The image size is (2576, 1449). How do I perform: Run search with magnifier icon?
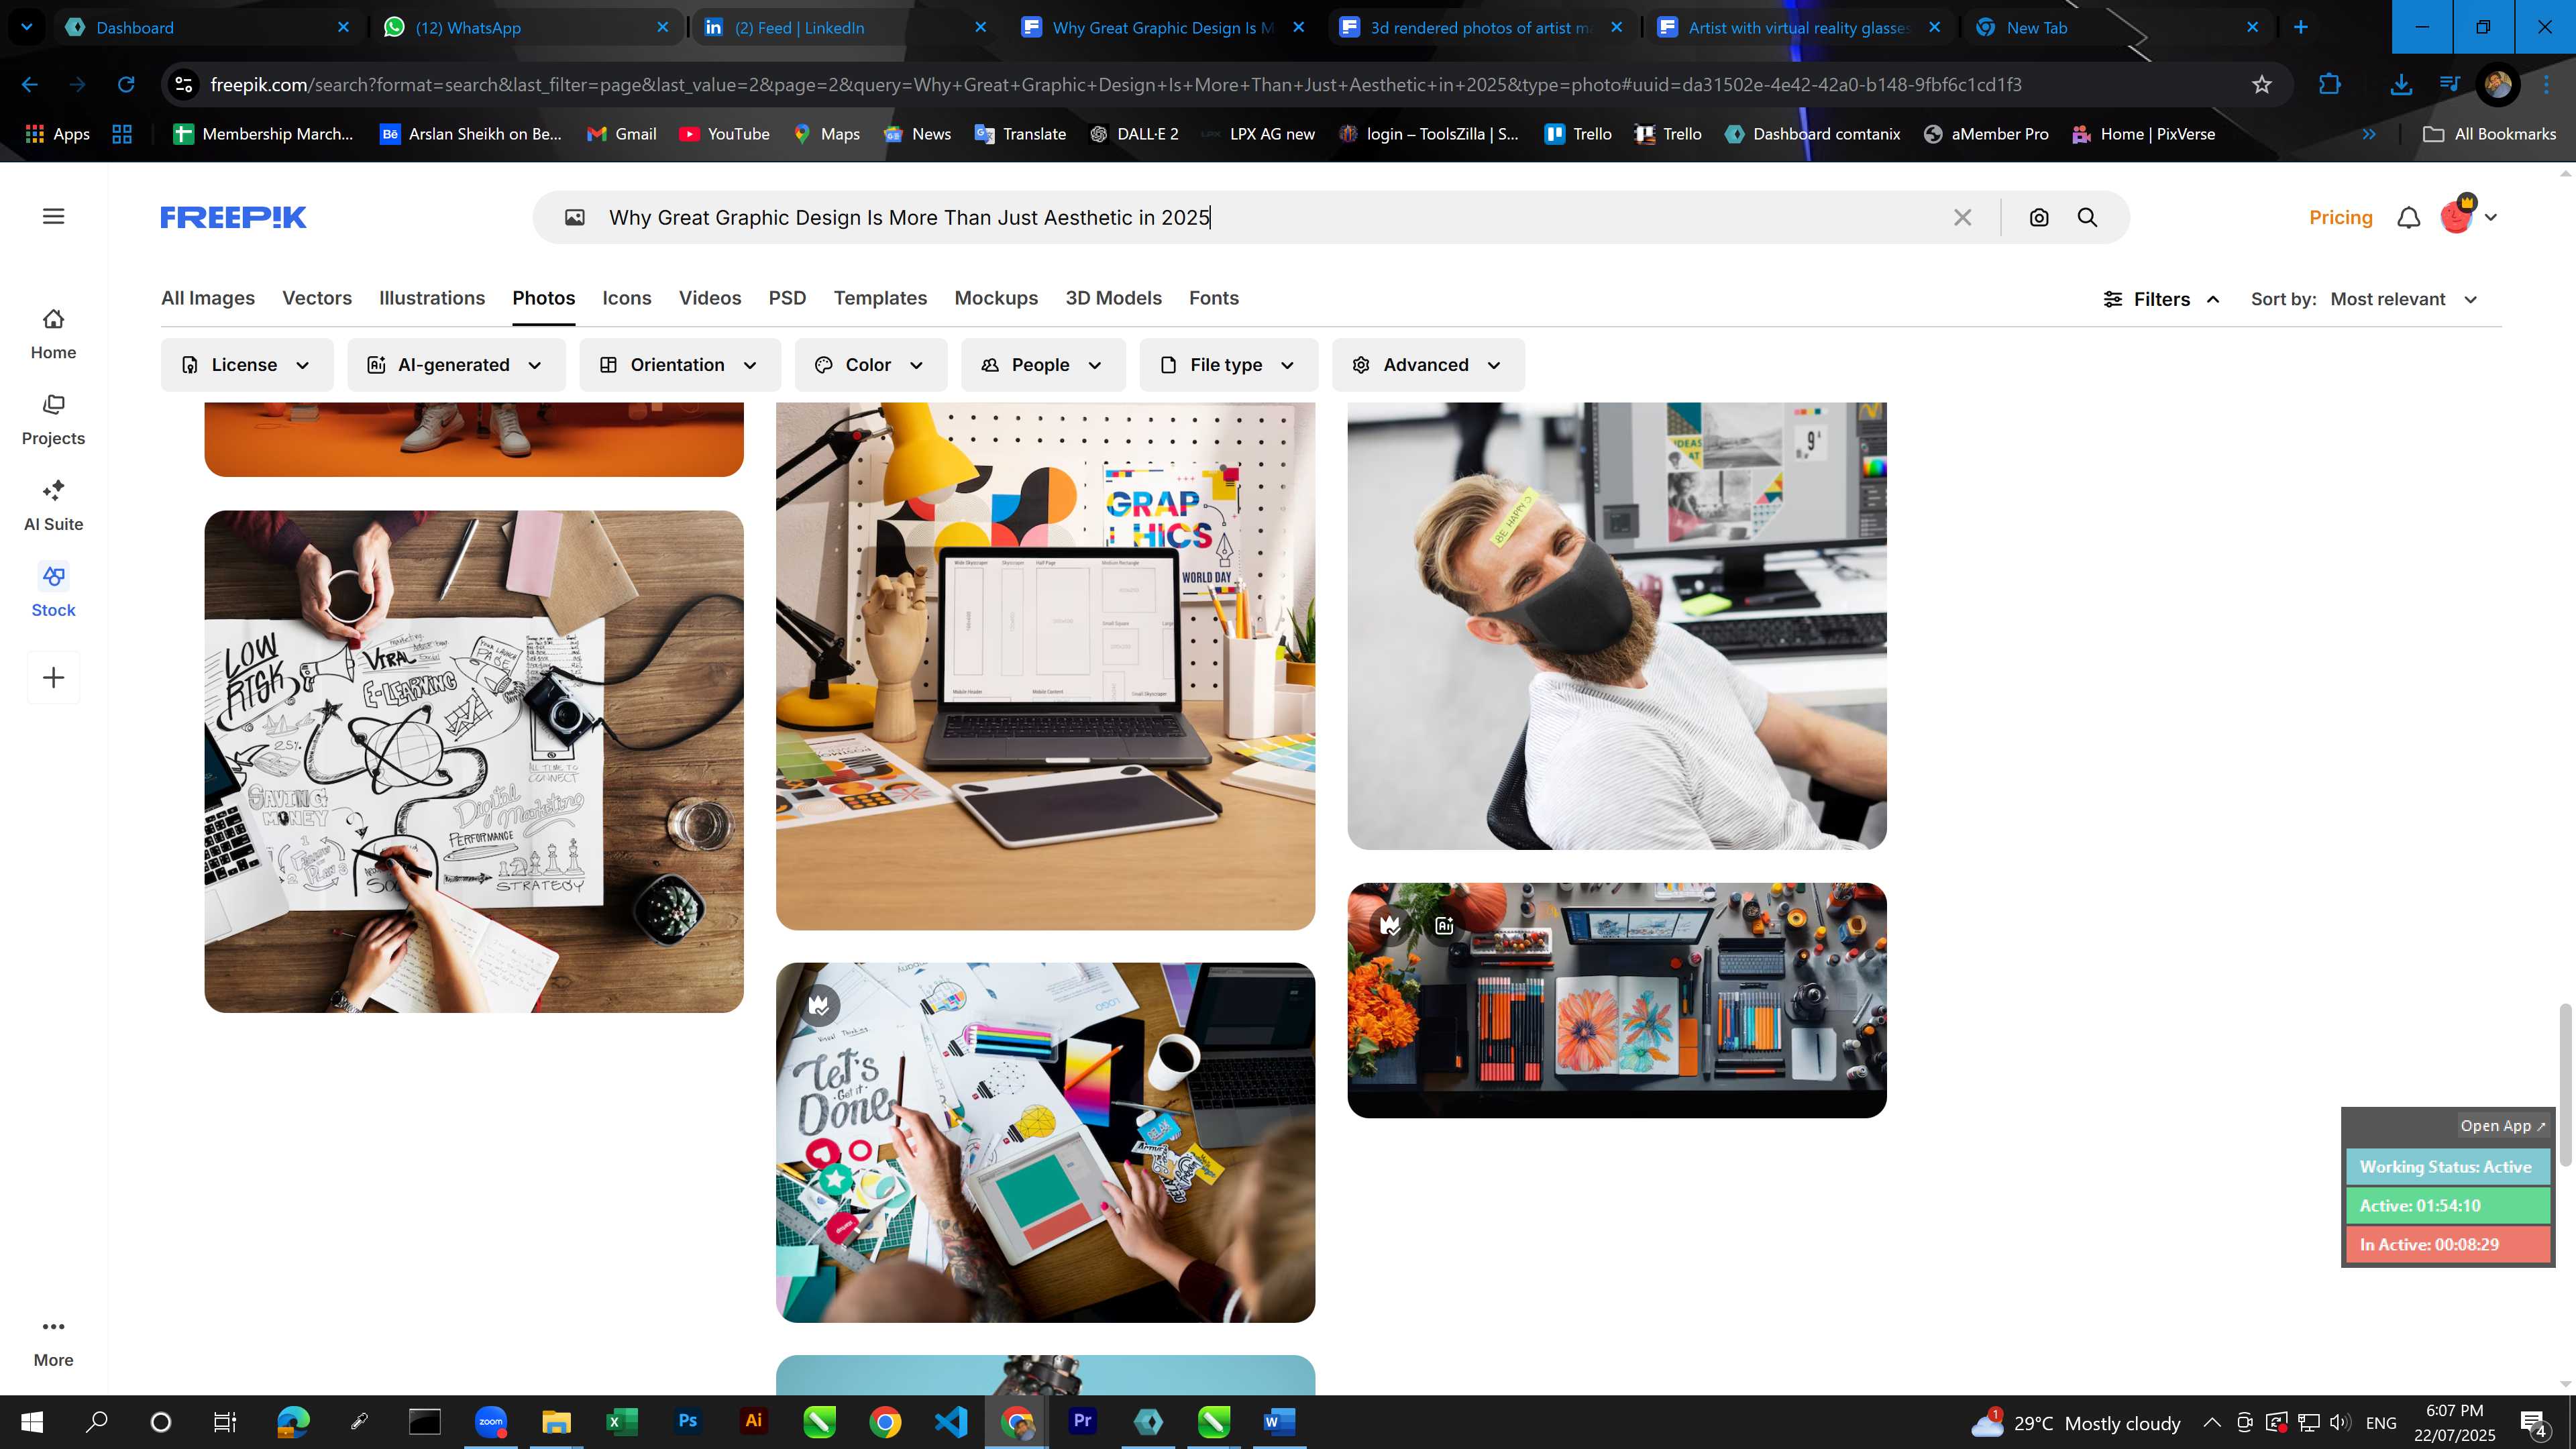(2087, 217)
